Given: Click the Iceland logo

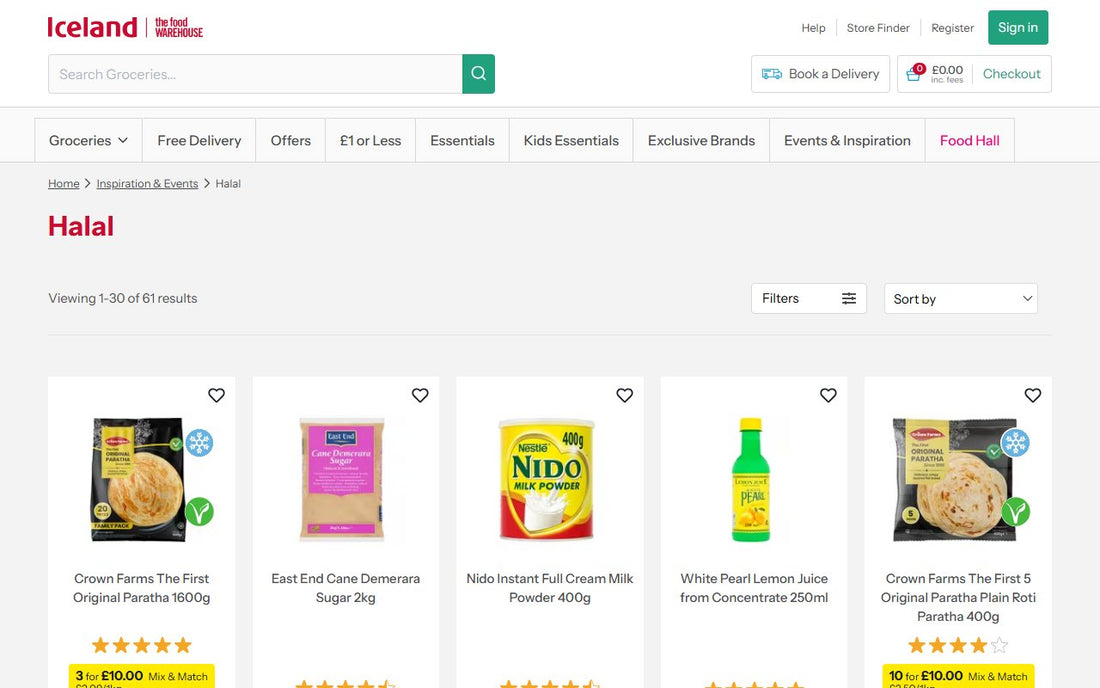Looking at the screenshot, I should 92,27.
